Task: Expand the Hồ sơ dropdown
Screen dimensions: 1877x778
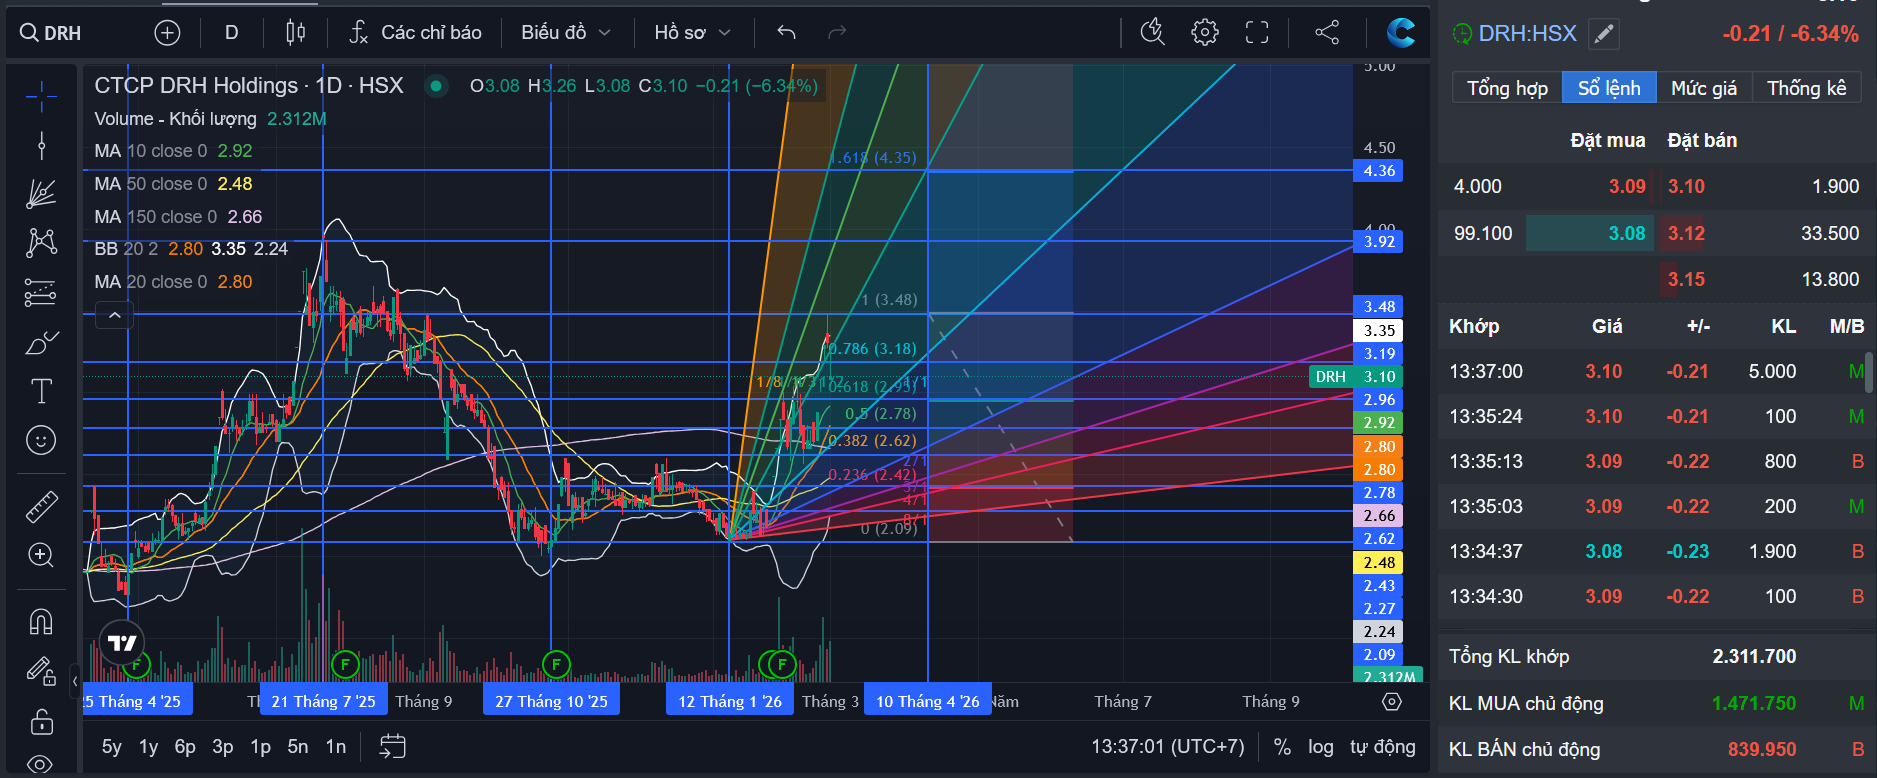Action: 692,33
